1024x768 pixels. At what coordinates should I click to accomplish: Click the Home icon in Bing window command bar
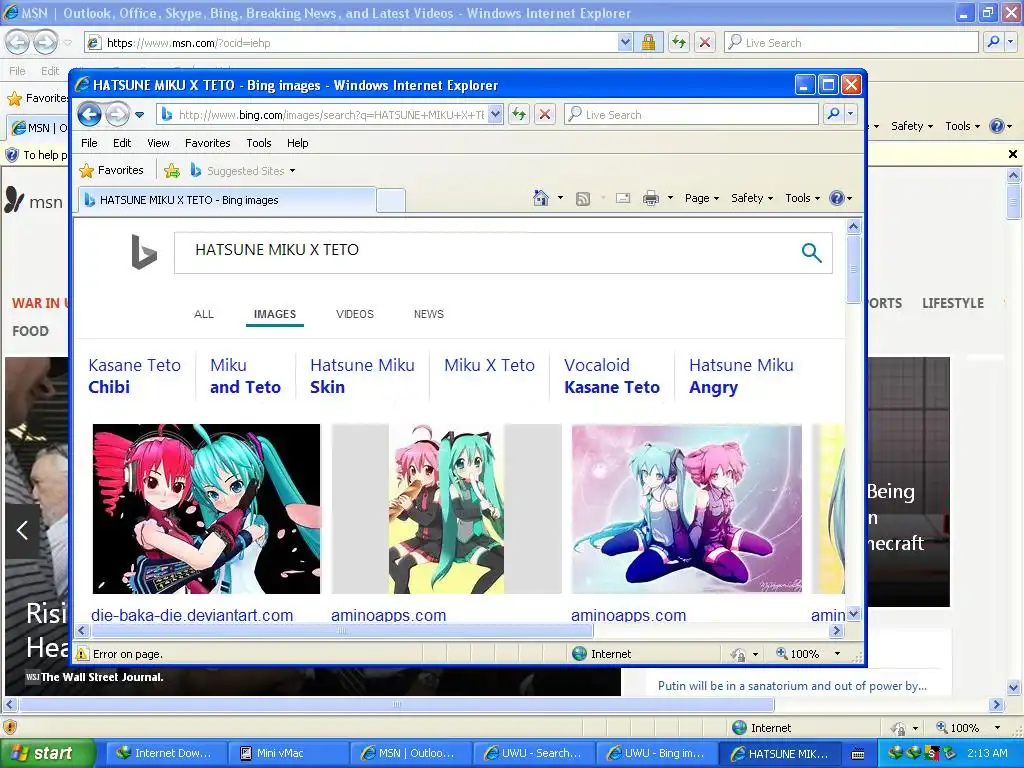[541, 198]
